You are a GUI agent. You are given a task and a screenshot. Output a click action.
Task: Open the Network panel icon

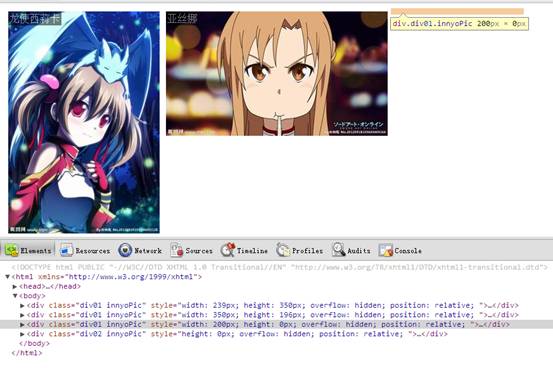(x=125, y=250)
